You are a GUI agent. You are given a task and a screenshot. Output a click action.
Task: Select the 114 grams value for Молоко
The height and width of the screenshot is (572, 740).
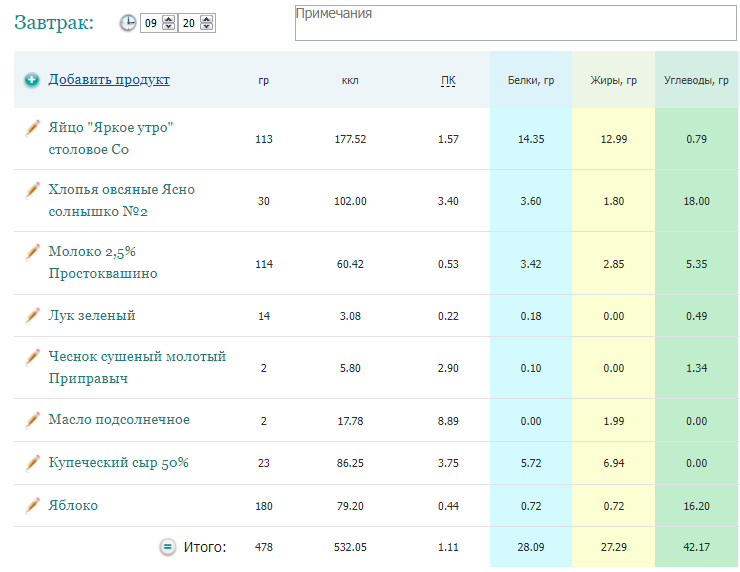click(x=264, y=264)
